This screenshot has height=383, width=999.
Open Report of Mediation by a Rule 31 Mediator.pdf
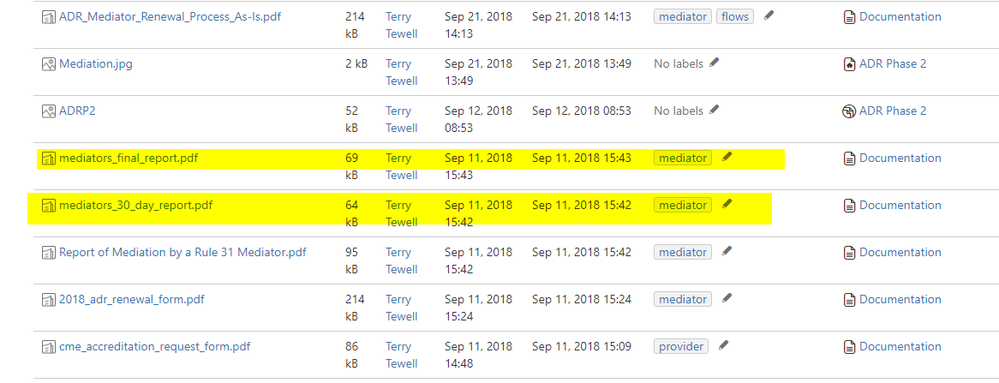pos(183,252)
